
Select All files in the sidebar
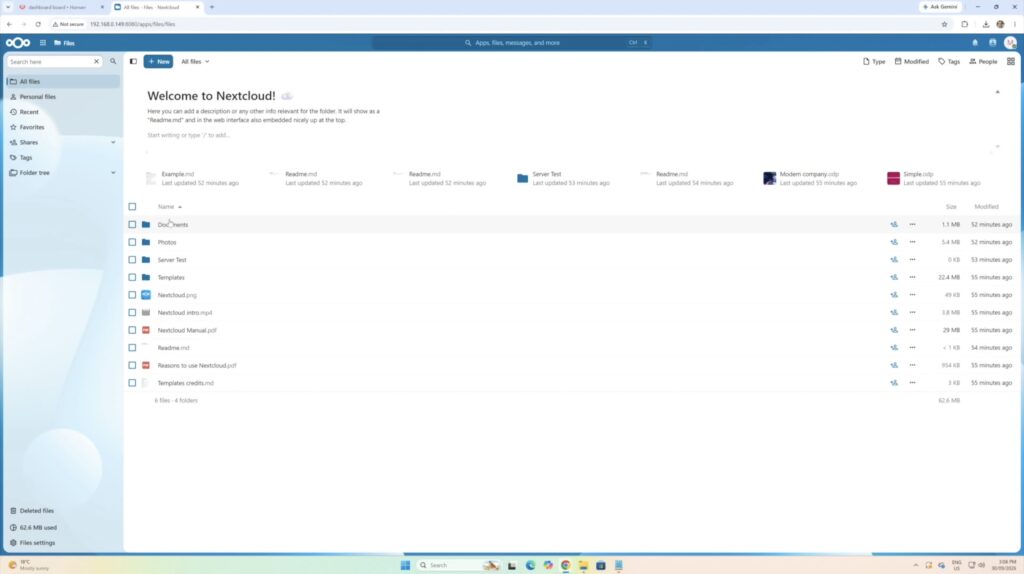point(63,82)
